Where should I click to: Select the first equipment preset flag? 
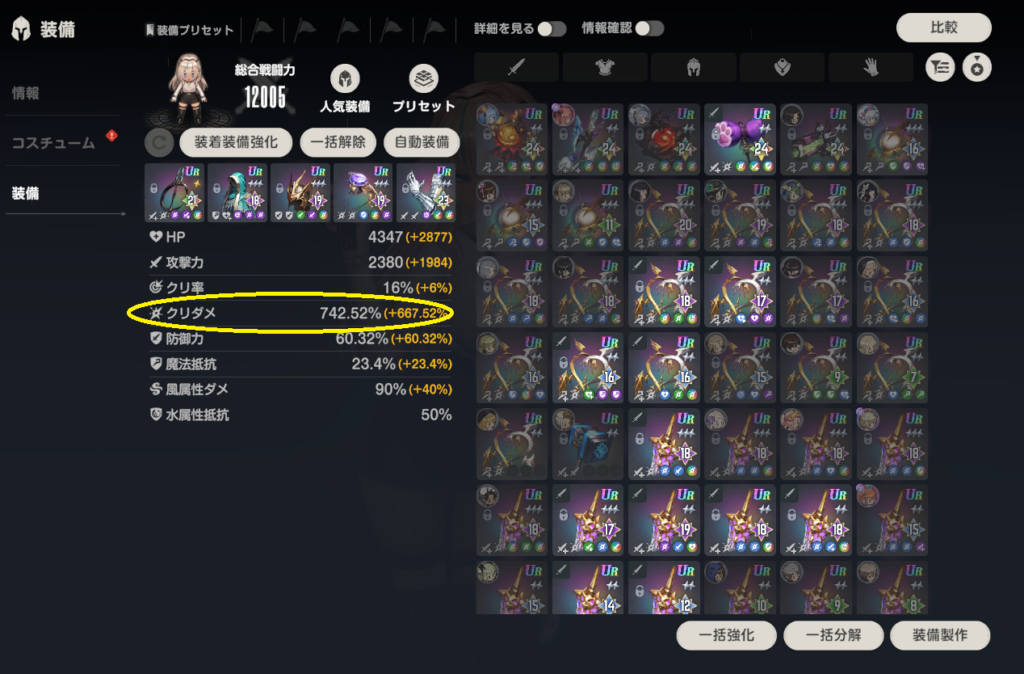click(x=263, y=29)
